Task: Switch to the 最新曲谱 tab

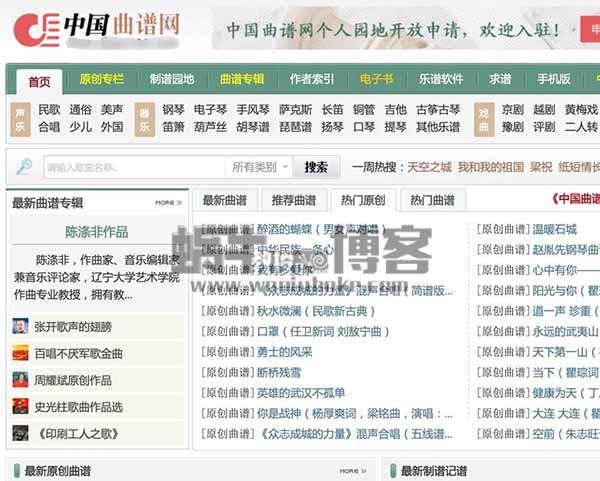Action: tap(225, 200)
